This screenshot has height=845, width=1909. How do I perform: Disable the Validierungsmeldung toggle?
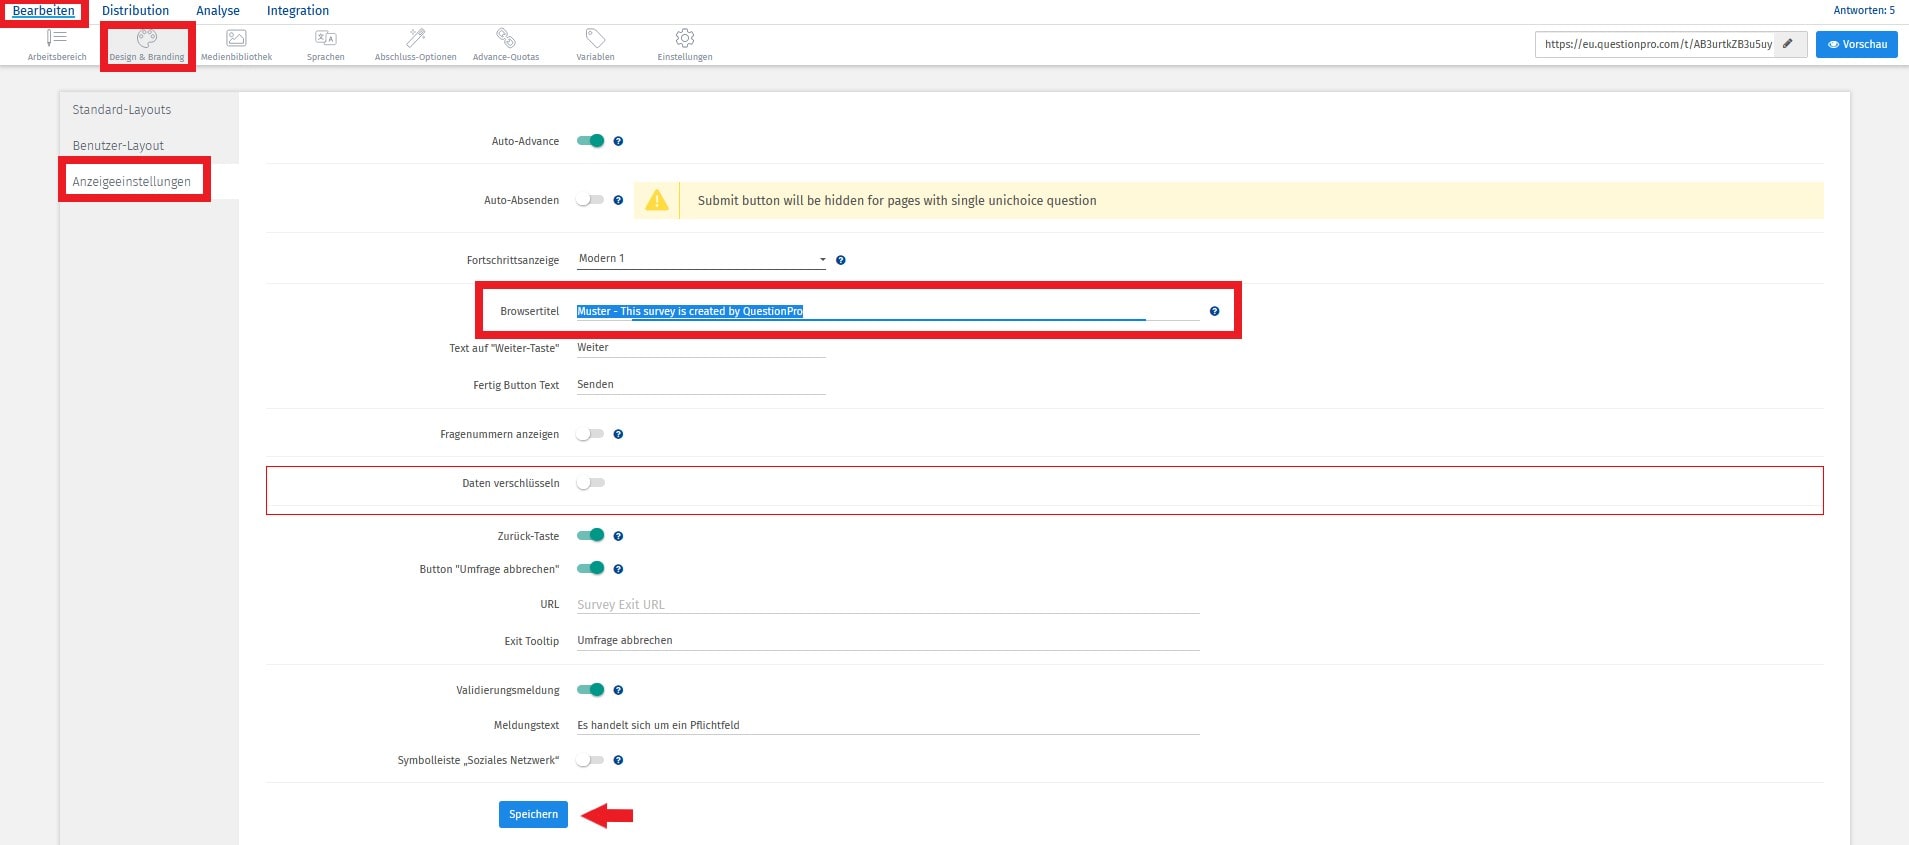pos(591,689)
